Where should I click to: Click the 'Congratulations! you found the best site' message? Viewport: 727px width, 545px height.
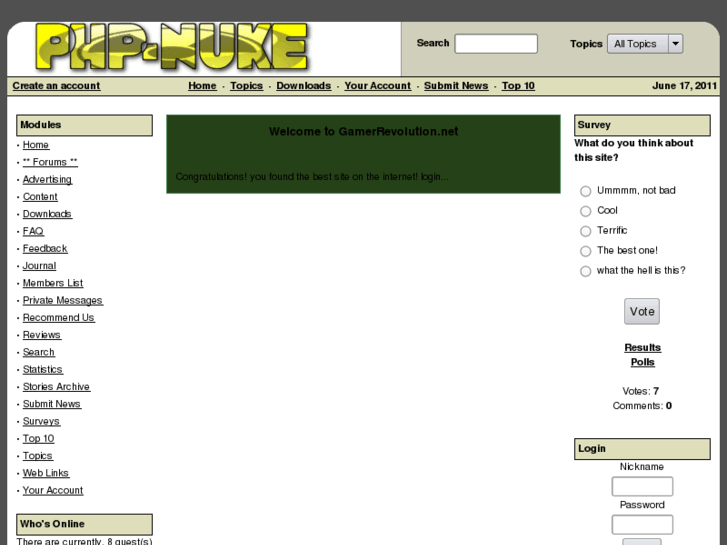click(312, 177)
